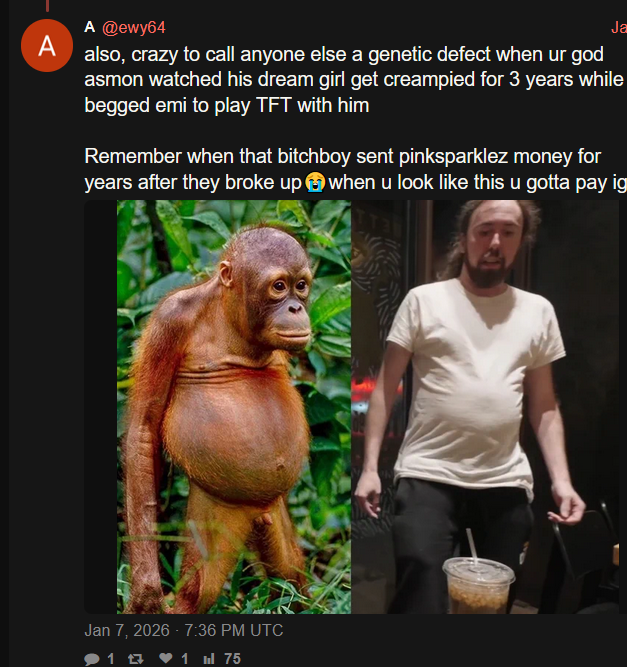
Task: Open the orangutan photo on the left
Action: tap(234, 407)
